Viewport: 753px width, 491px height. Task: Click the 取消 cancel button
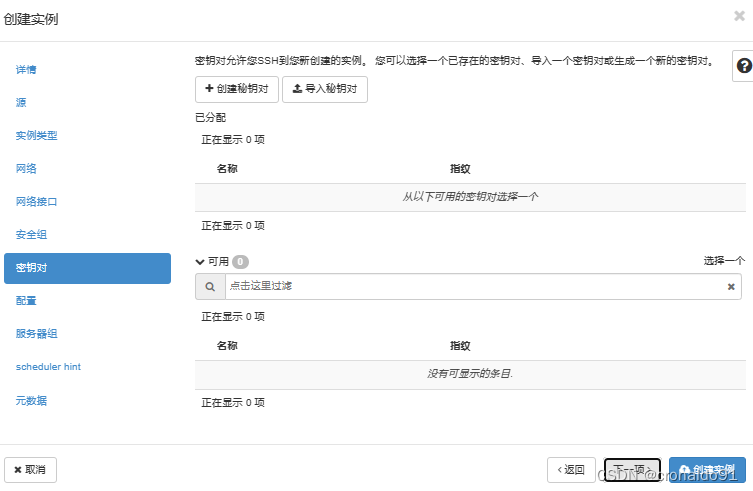tap(30, 470)
